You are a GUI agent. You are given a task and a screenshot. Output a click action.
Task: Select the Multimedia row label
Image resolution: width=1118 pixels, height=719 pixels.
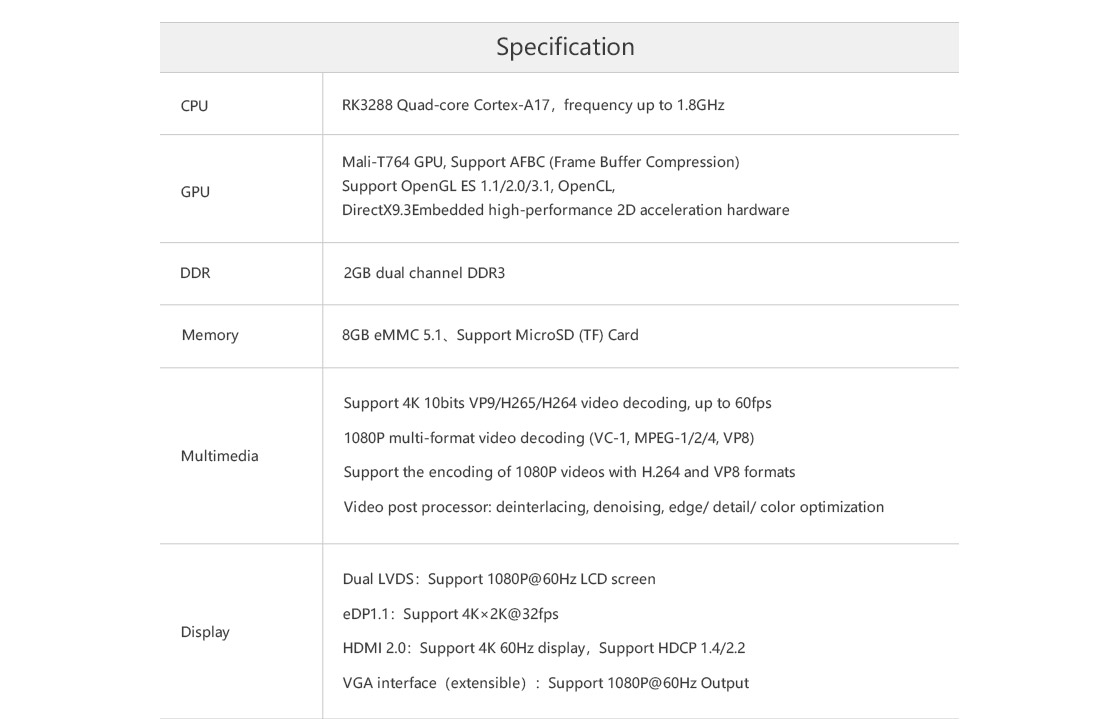[x=220, y=456]
